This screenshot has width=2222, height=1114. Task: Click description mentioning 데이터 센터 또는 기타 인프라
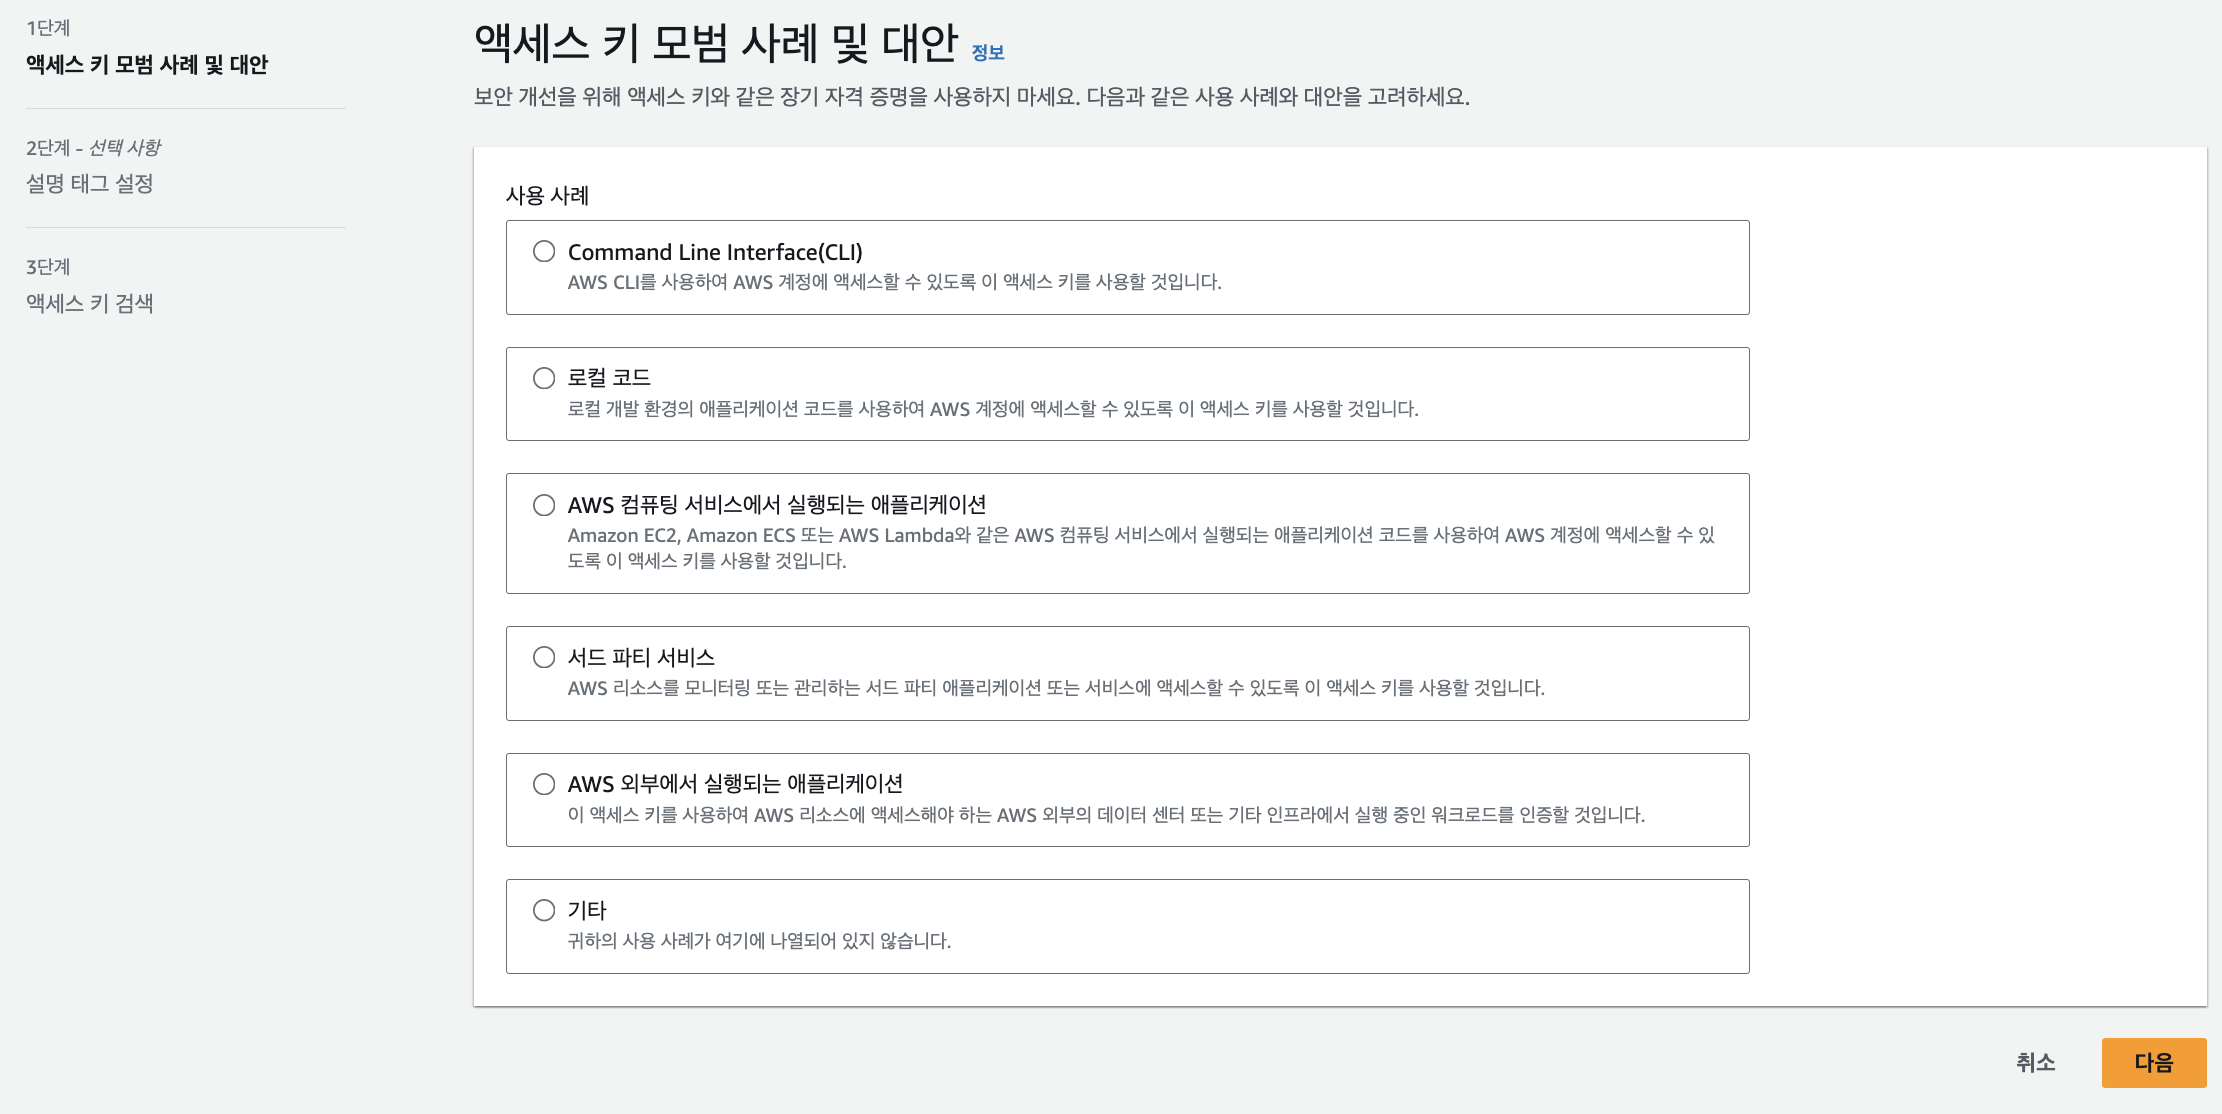point(1106,815)
